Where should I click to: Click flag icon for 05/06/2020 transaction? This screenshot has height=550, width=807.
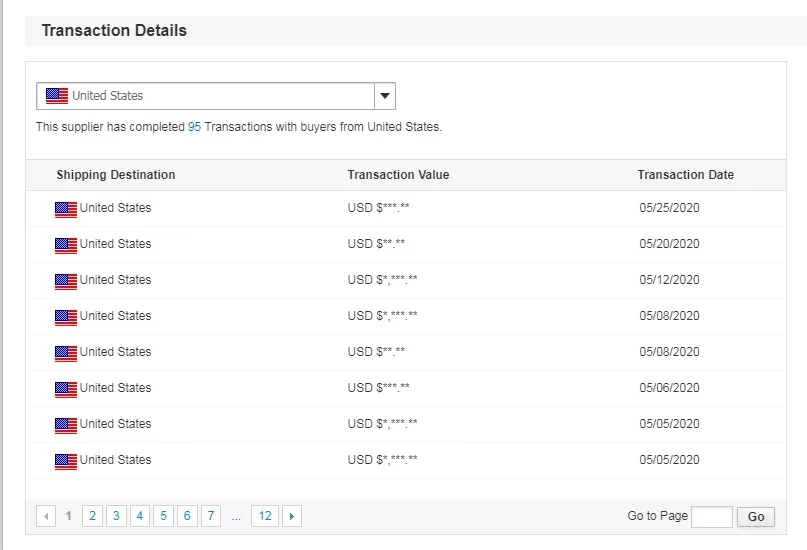pyautogui.click(x=66, y=389)
